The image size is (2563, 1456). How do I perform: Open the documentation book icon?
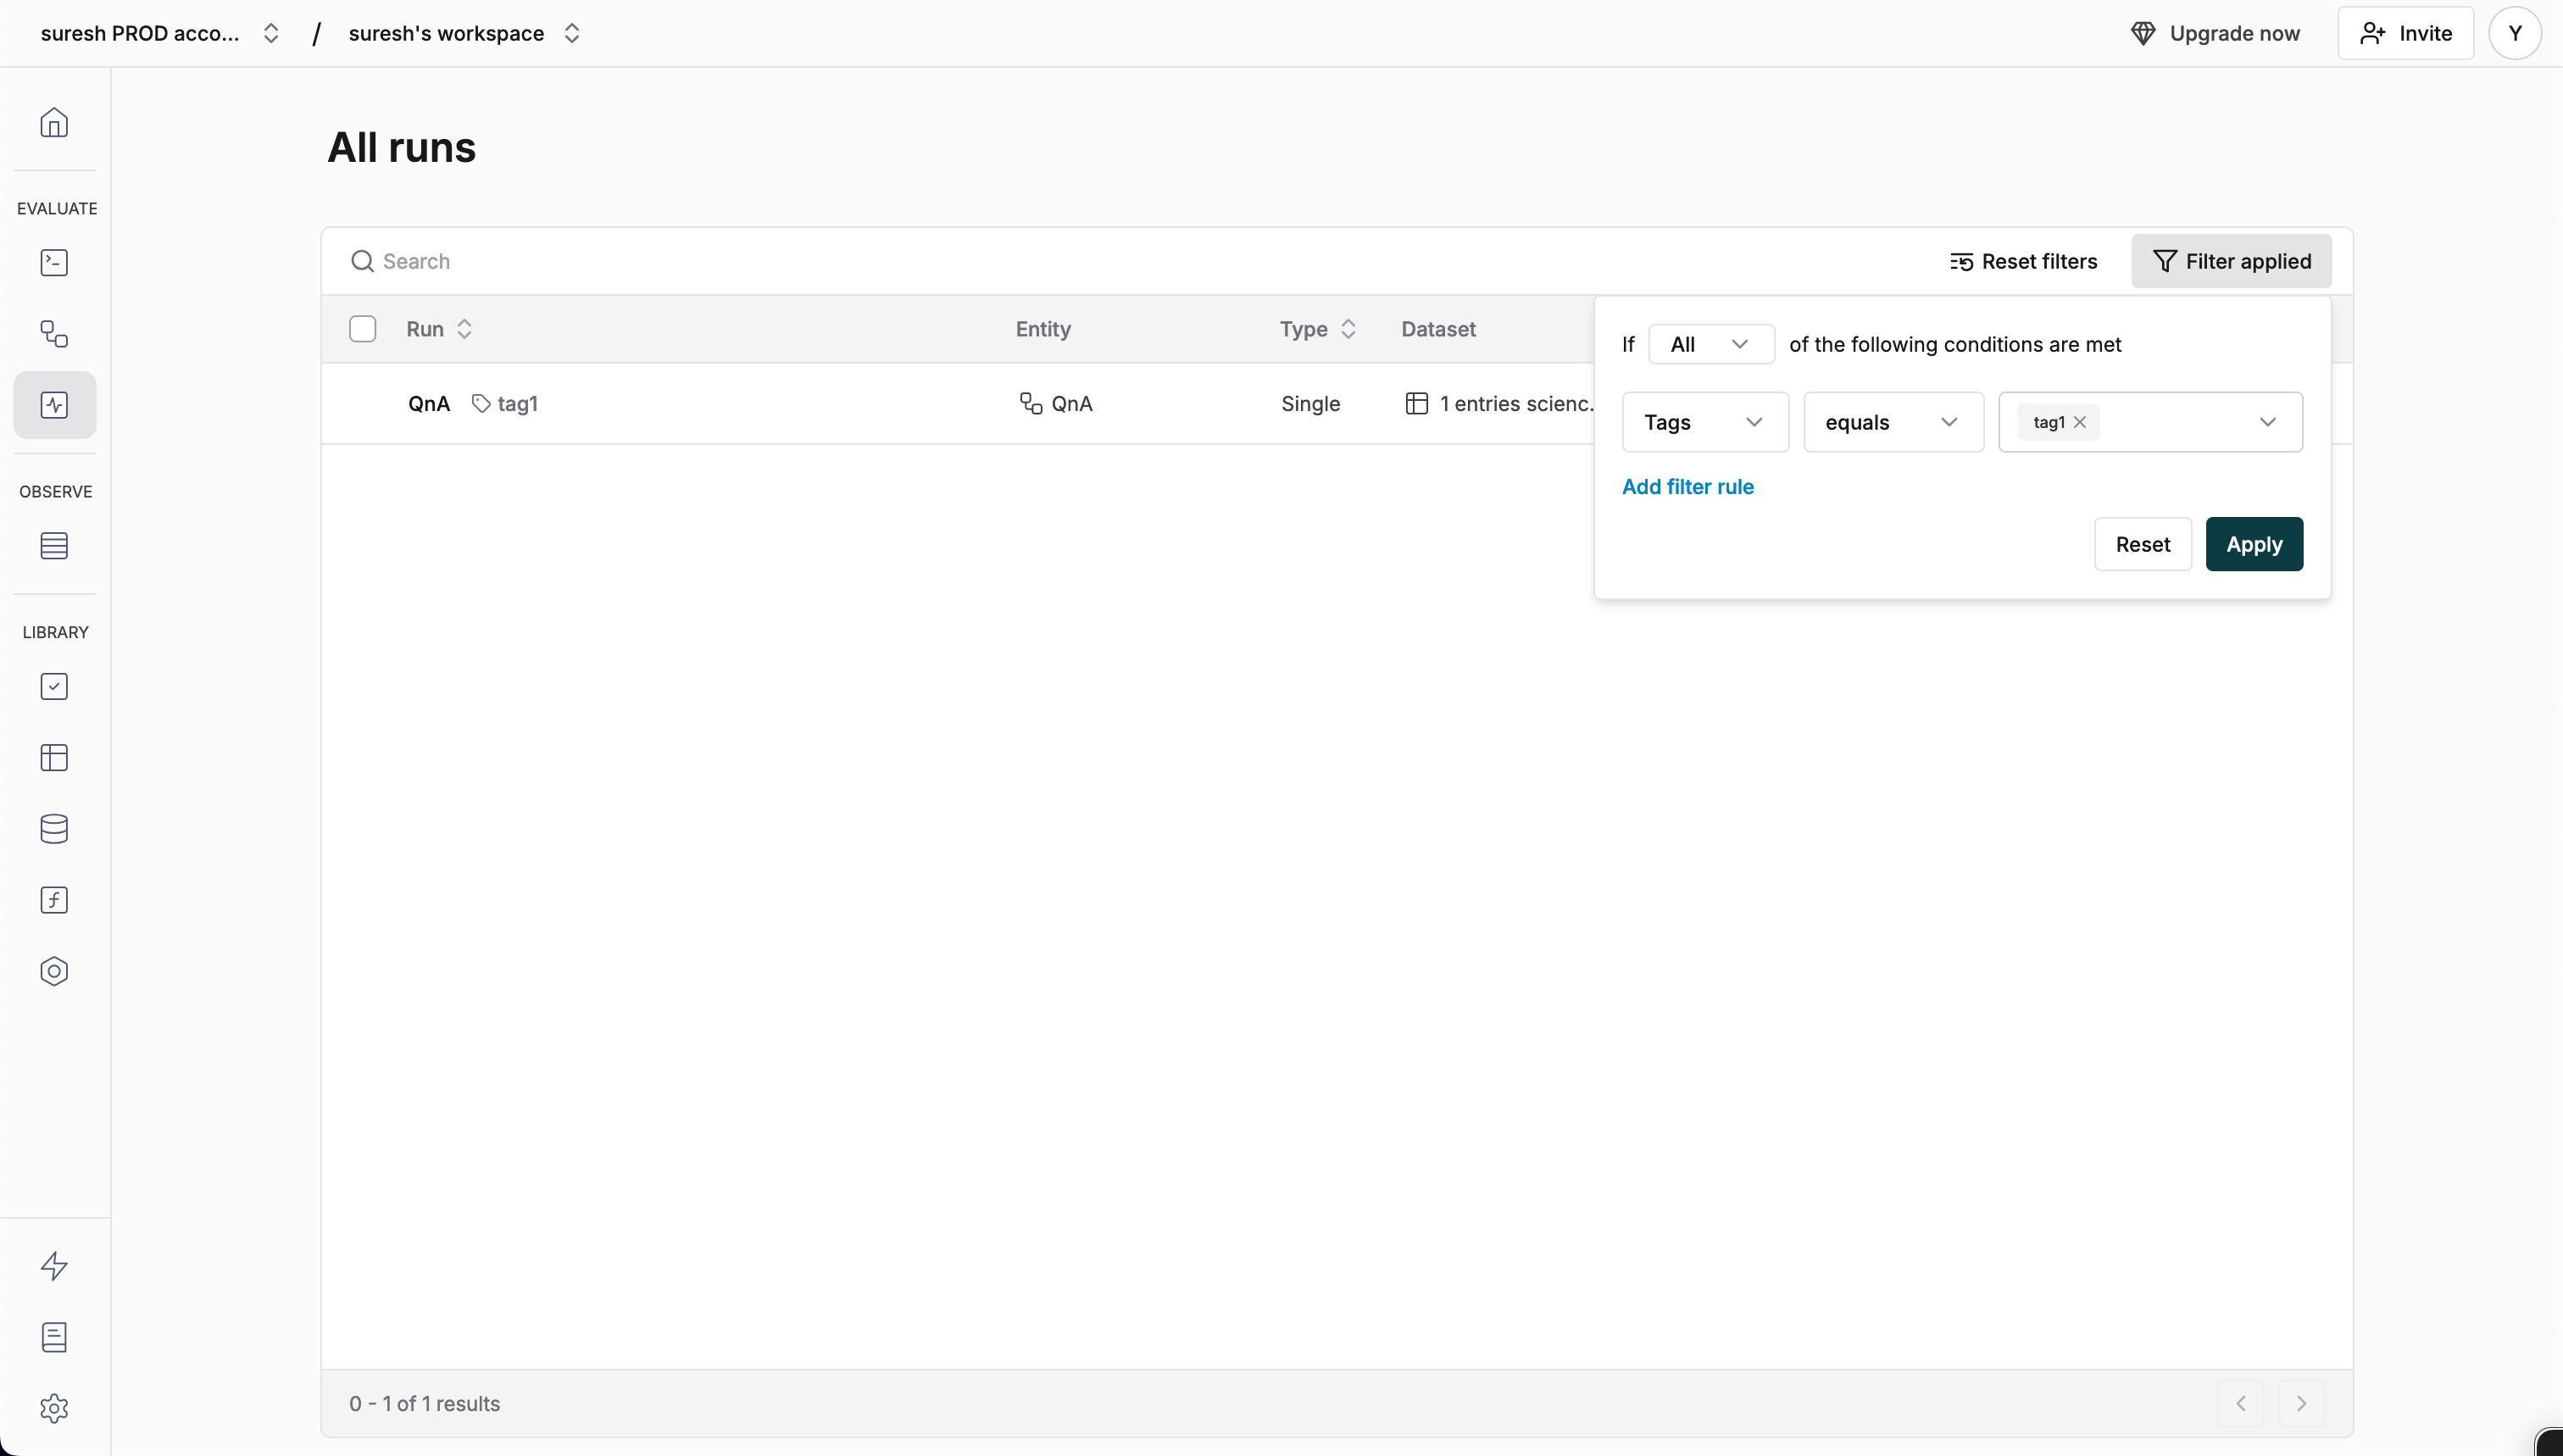54,1337
